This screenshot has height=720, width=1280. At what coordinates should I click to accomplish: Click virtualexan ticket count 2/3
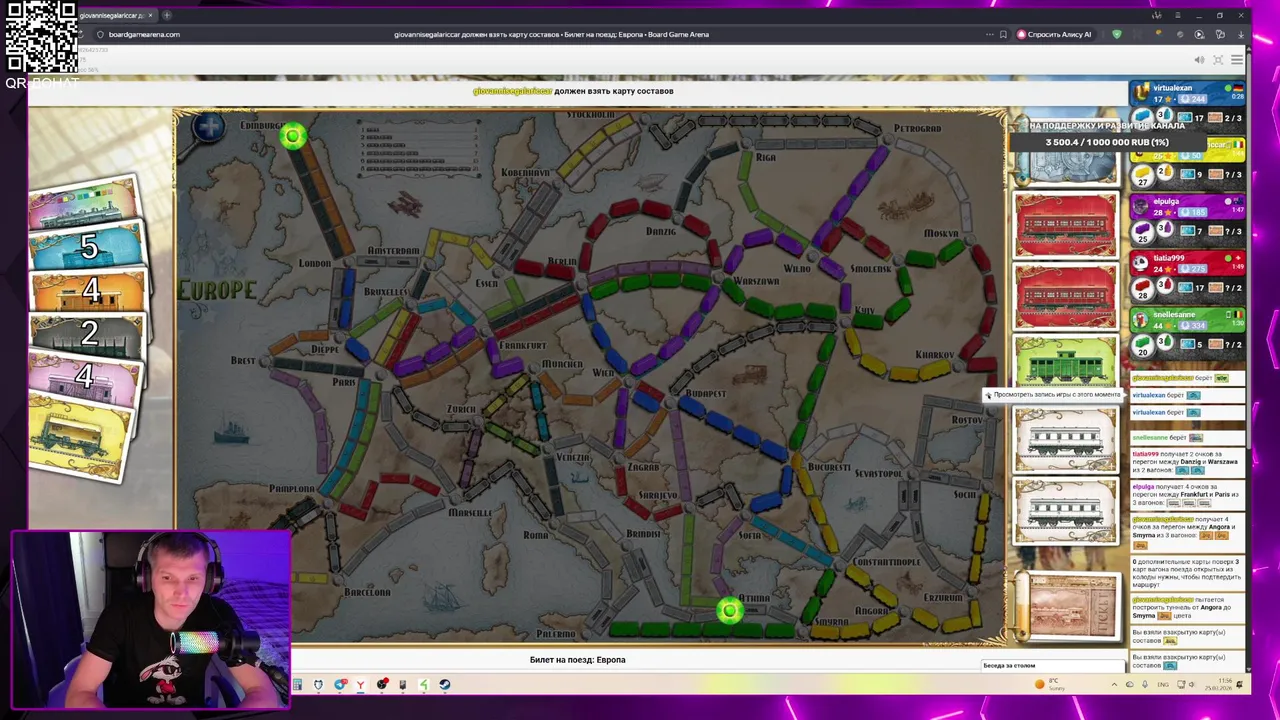[x=1227, y=118]
